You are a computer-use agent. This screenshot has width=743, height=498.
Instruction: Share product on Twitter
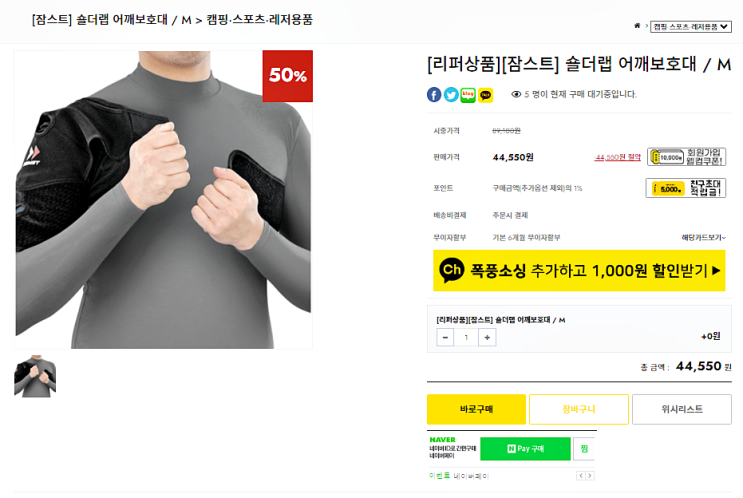click(451, 95)
